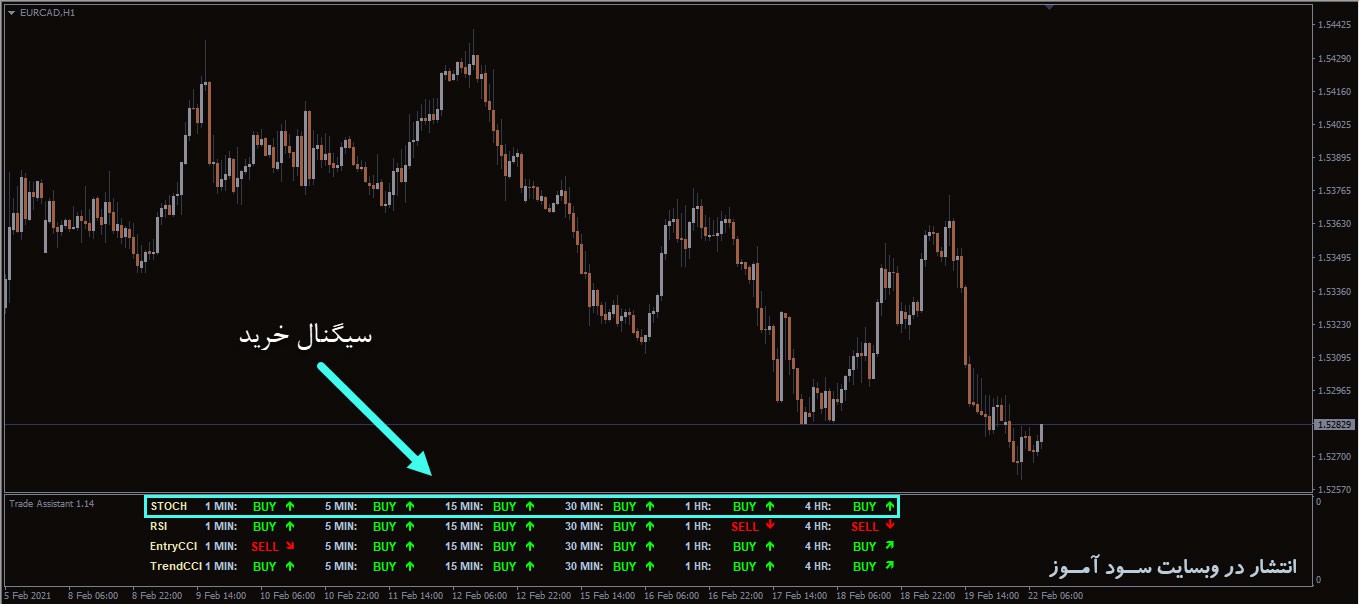Click the RSI 1 HR SELL signal text

(x=745, y=527)
